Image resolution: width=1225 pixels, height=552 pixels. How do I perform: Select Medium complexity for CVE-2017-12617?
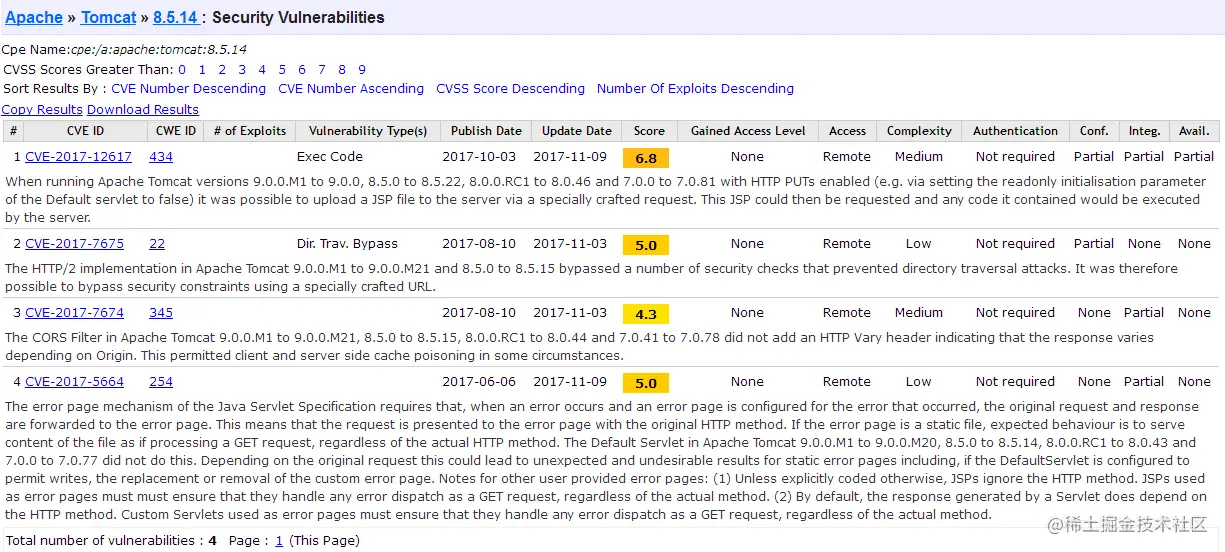coord(919,157)
